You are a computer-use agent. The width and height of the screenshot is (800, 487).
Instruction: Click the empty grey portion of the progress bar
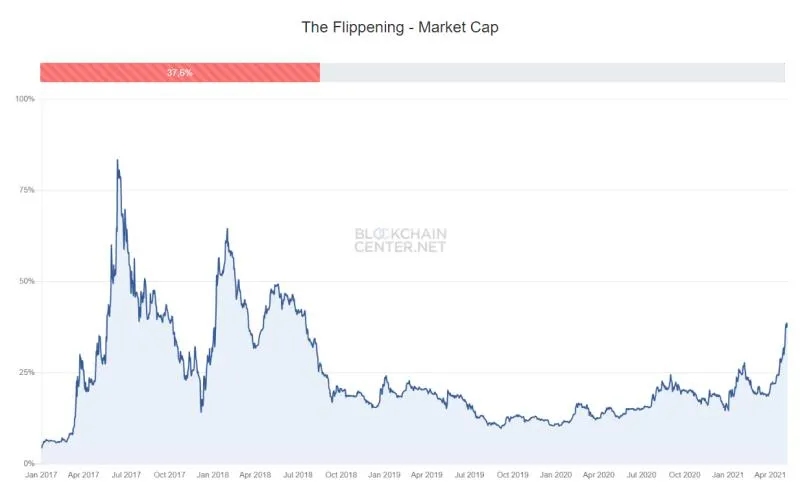tap(552, 72)
